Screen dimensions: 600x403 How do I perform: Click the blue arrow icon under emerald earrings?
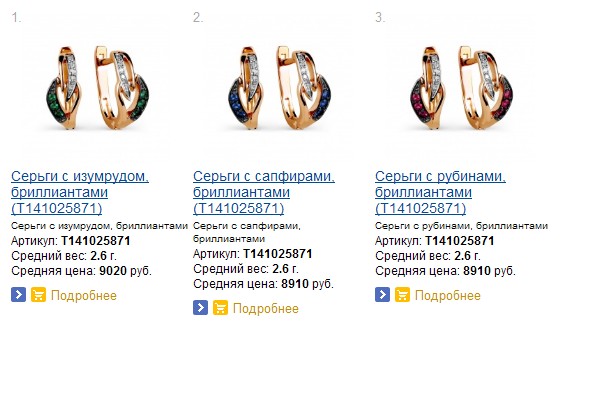click(18, 295)
